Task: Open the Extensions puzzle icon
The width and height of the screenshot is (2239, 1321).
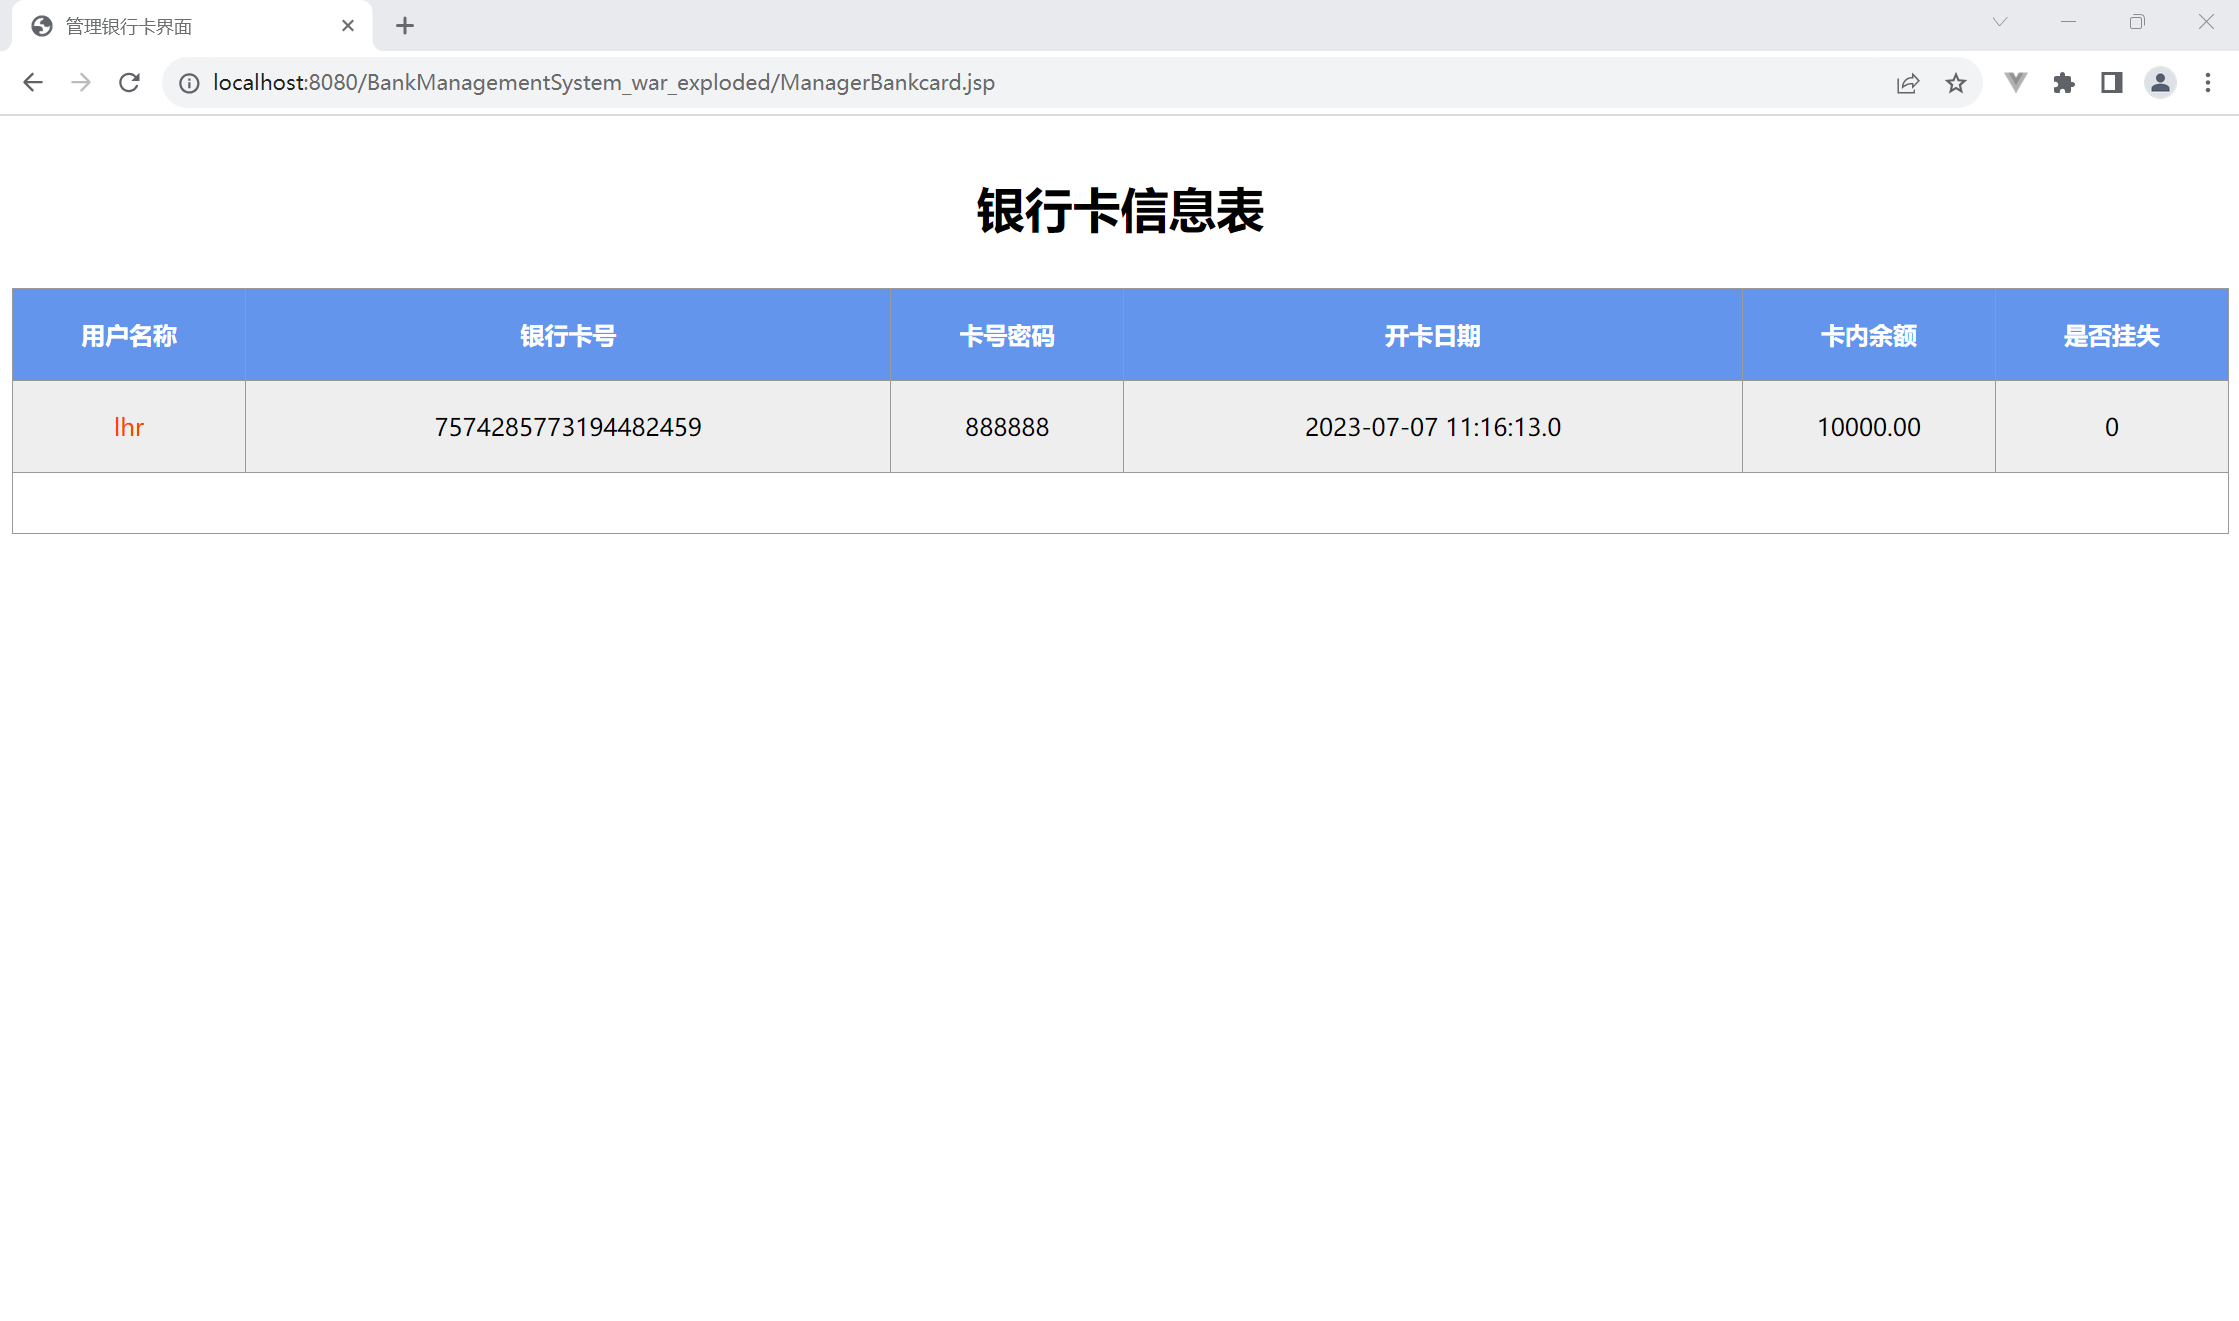Action: point(2063,83)
